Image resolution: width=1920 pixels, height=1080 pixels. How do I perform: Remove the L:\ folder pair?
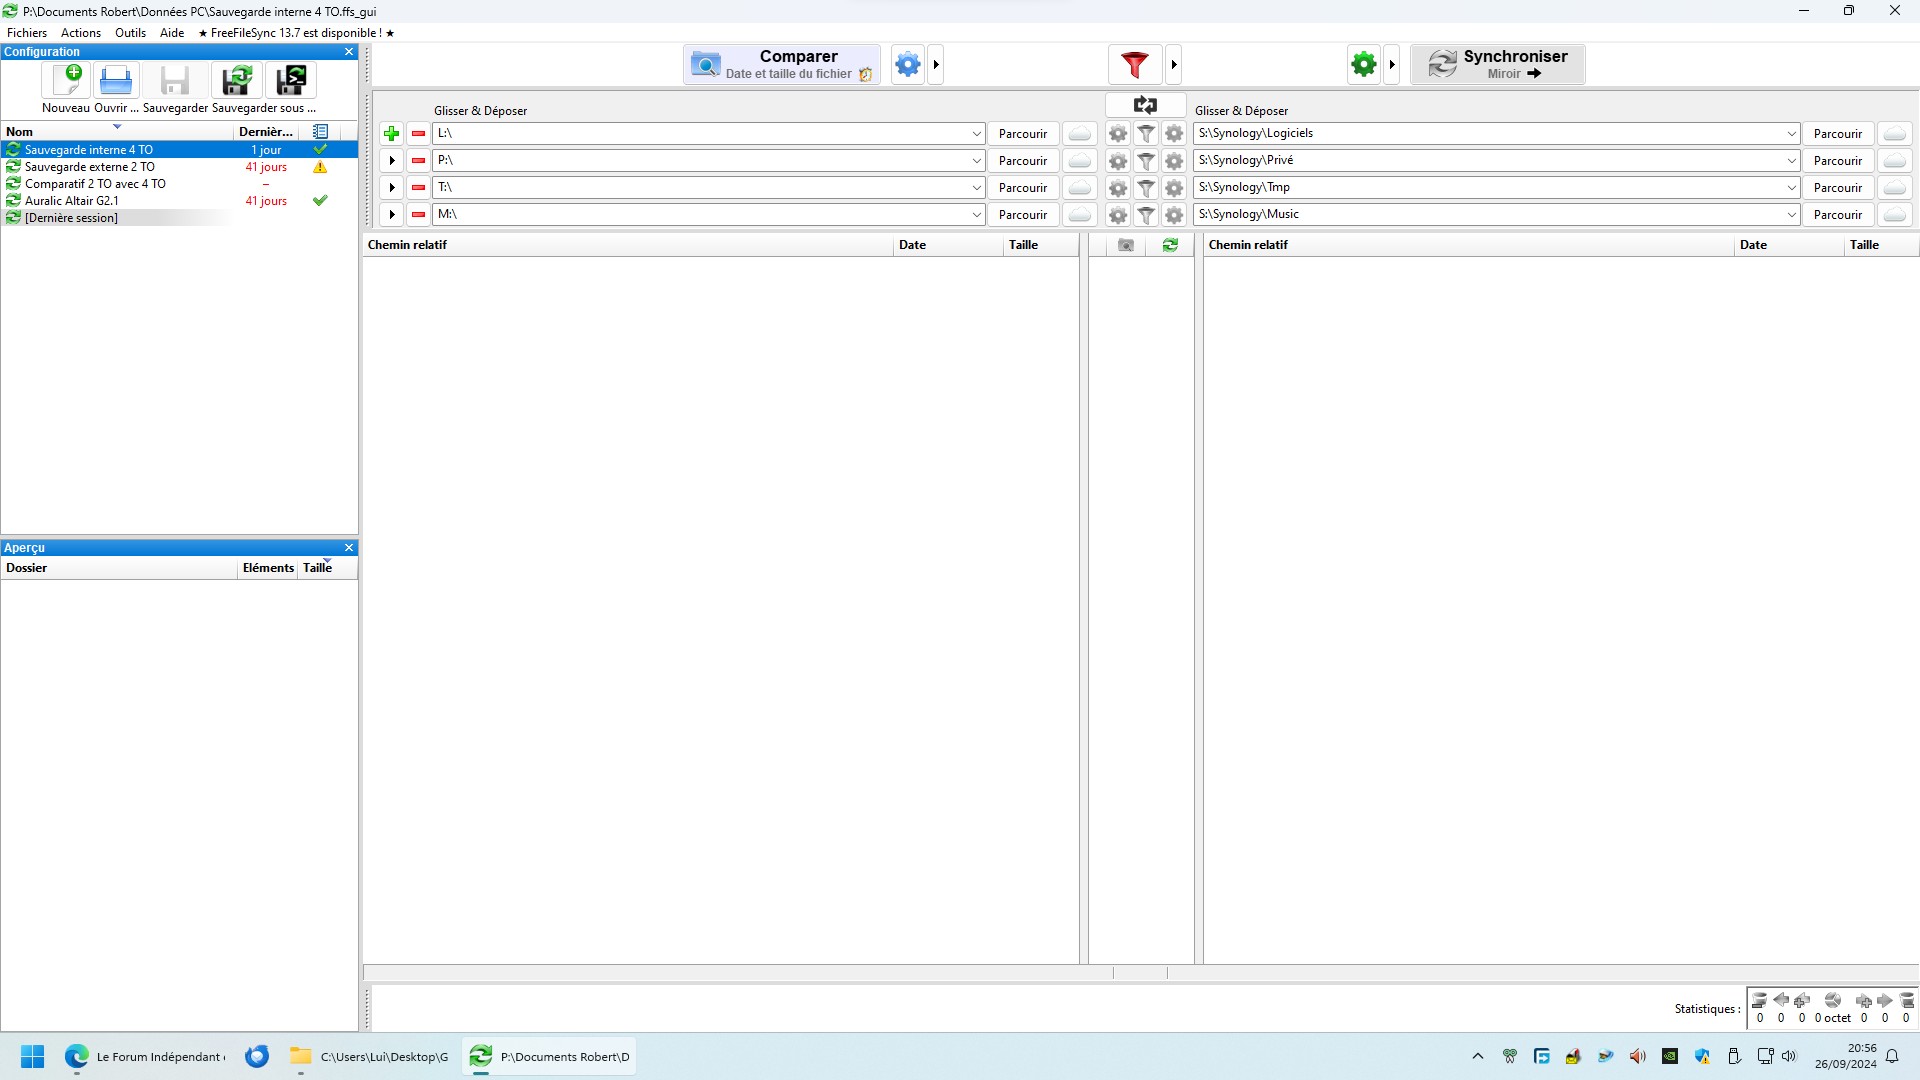pos(418,134)
